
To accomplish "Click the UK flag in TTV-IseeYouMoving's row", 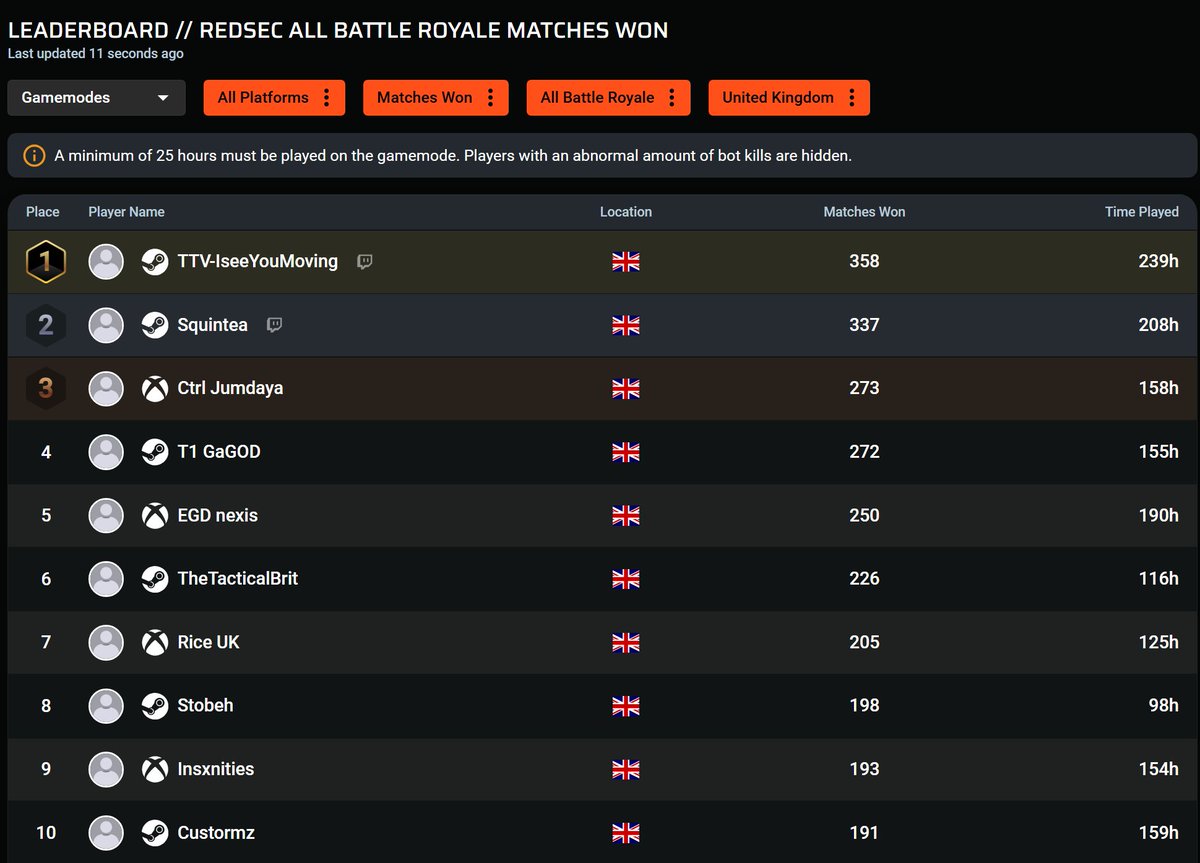I will (x=626, y=262).
